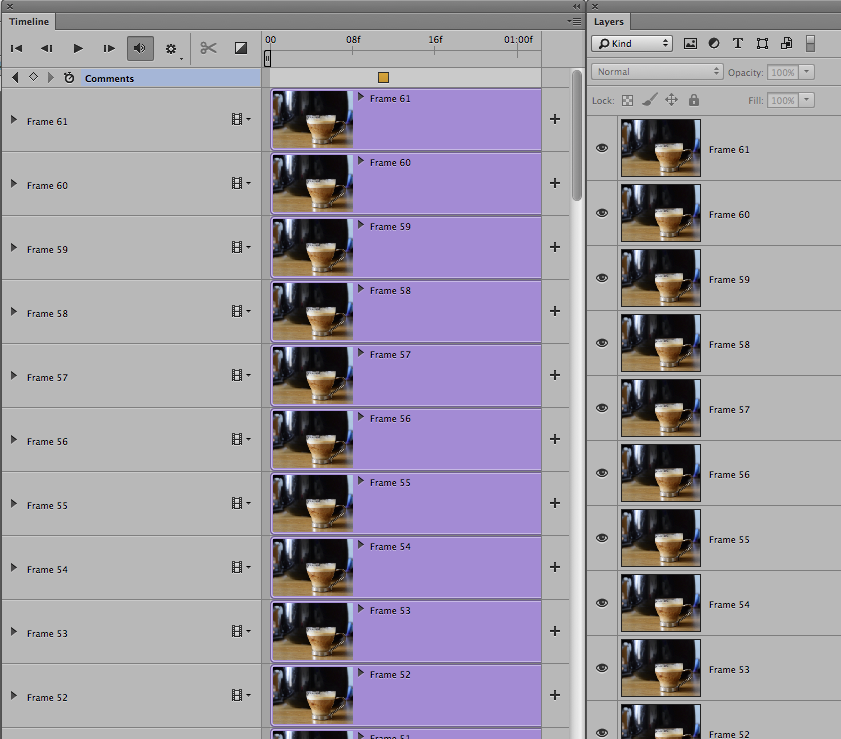Screen dimensions: 841x739
Task: Lock image pixels with brush icon
Action: coord(650,100)
